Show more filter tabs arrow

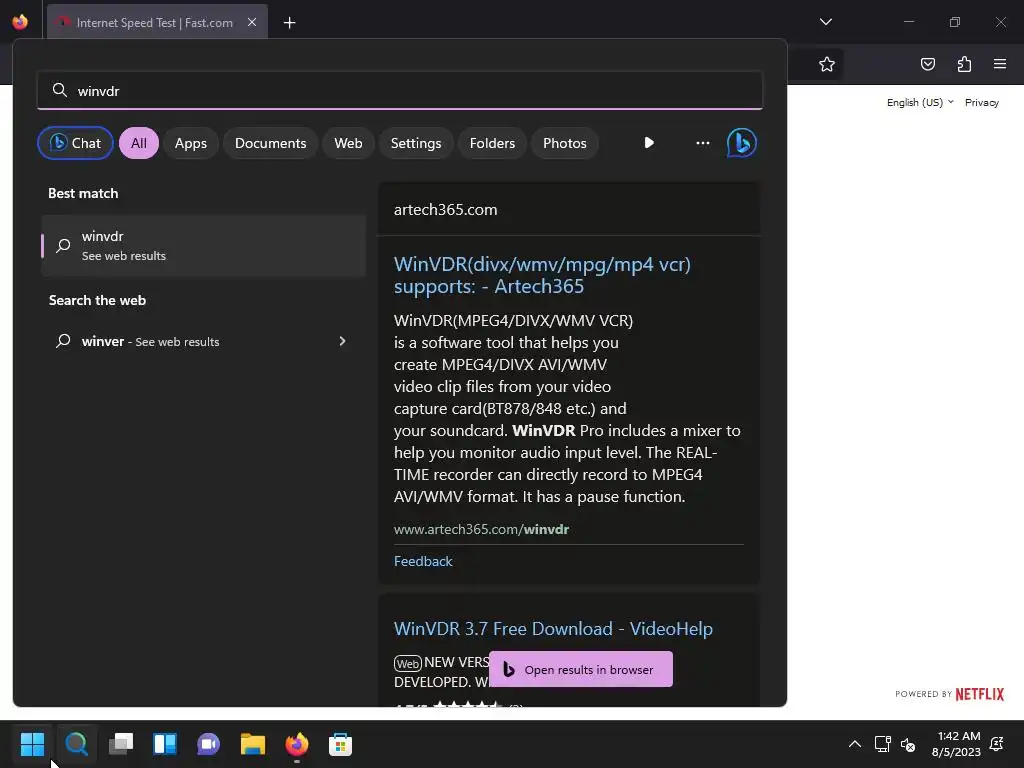[x=648, y=142]
